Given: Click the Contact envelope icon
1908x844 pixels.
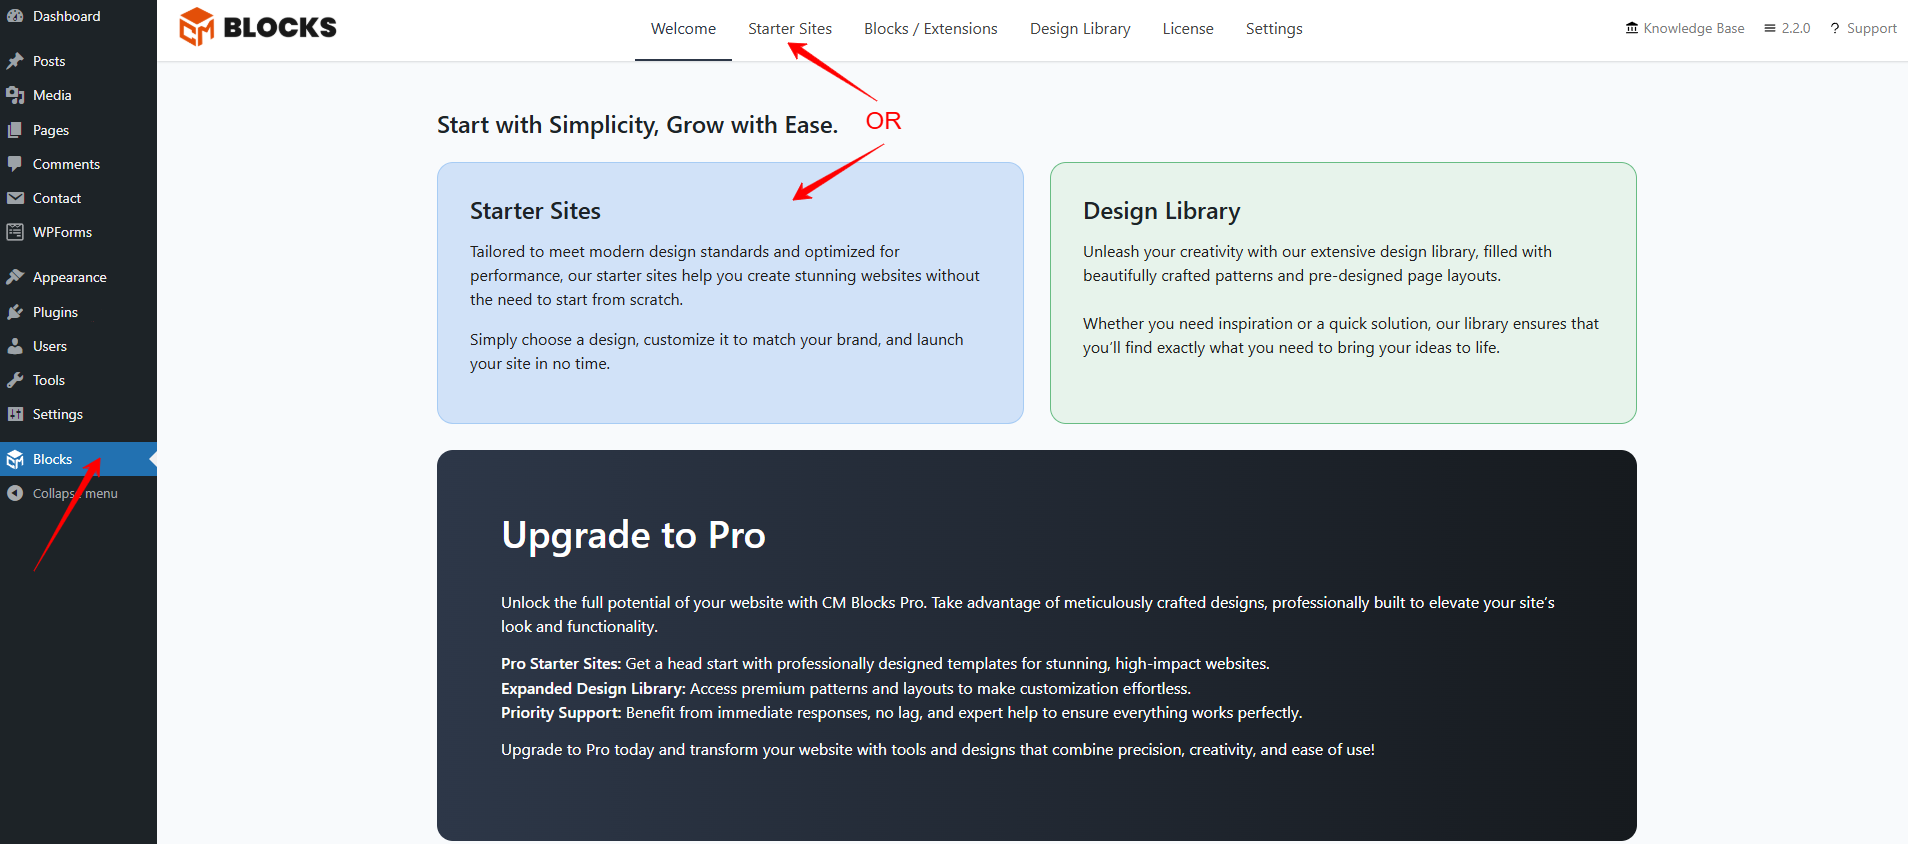Looking at the screenshot, I should click(x=15, y=198).
